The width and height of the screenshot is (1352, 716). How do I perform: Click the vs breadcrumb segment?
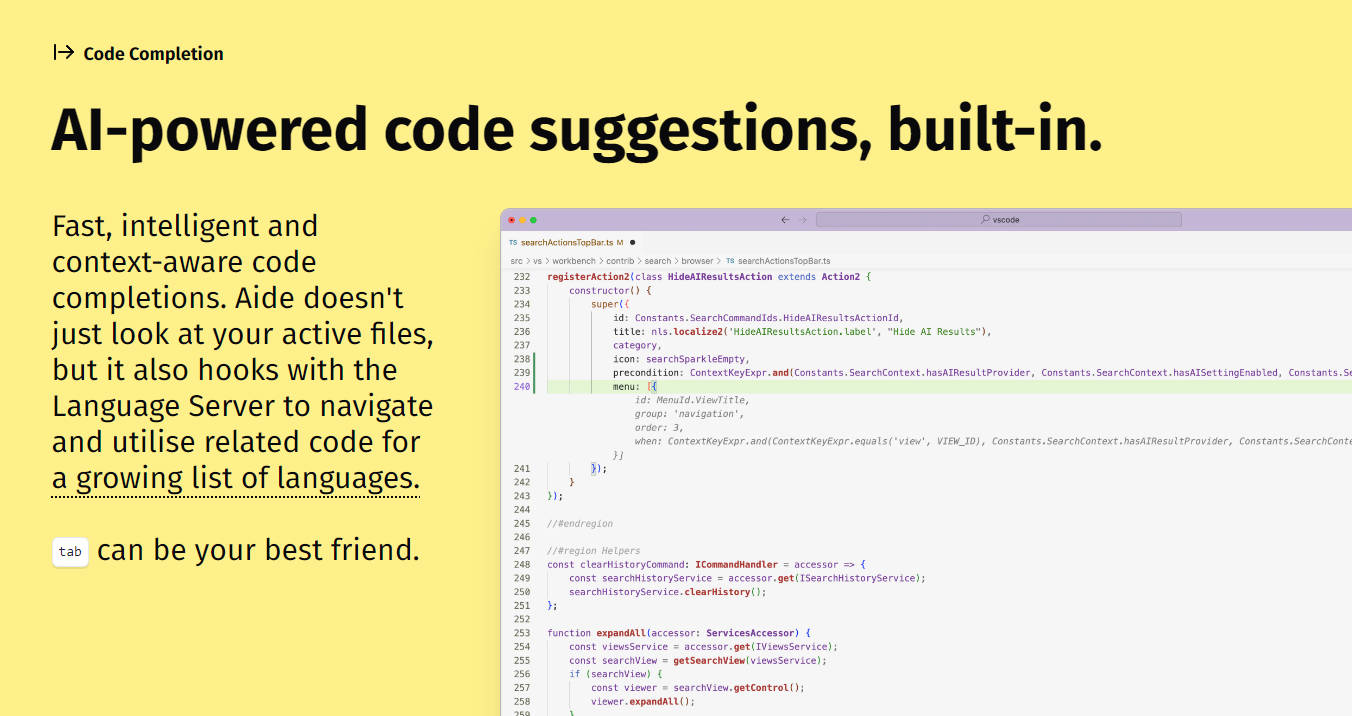tap(537, 261)
